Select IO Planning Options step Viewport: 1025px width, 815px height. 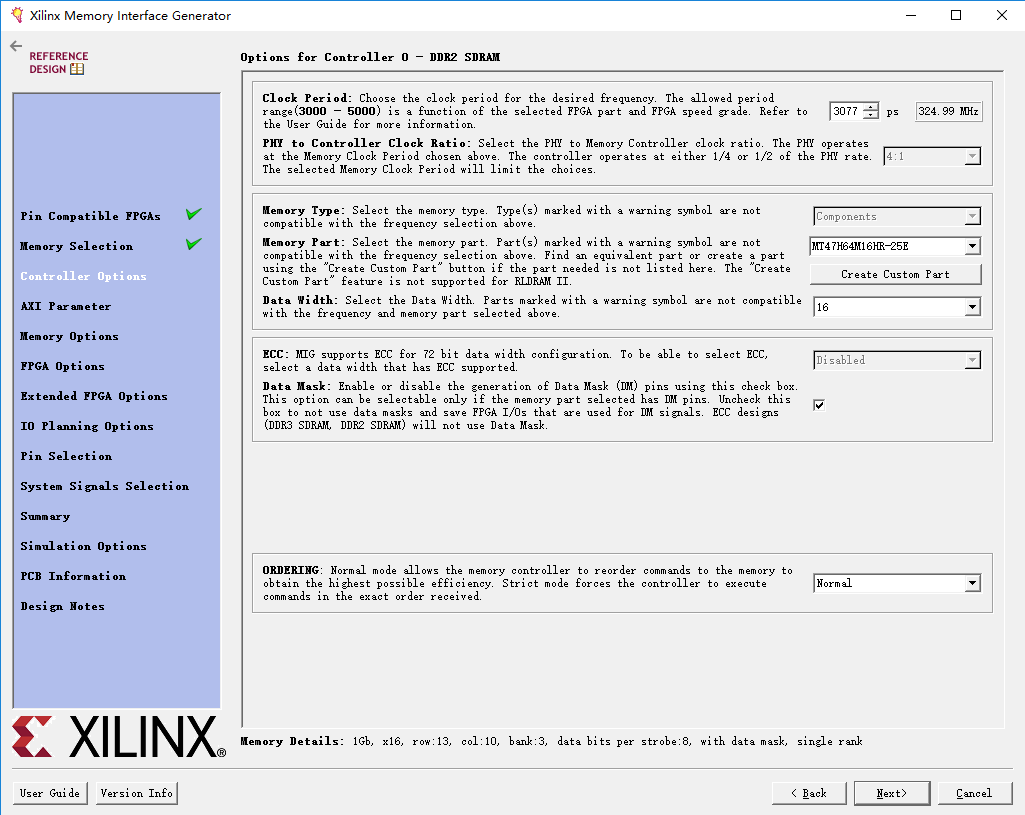pos(87,426)
